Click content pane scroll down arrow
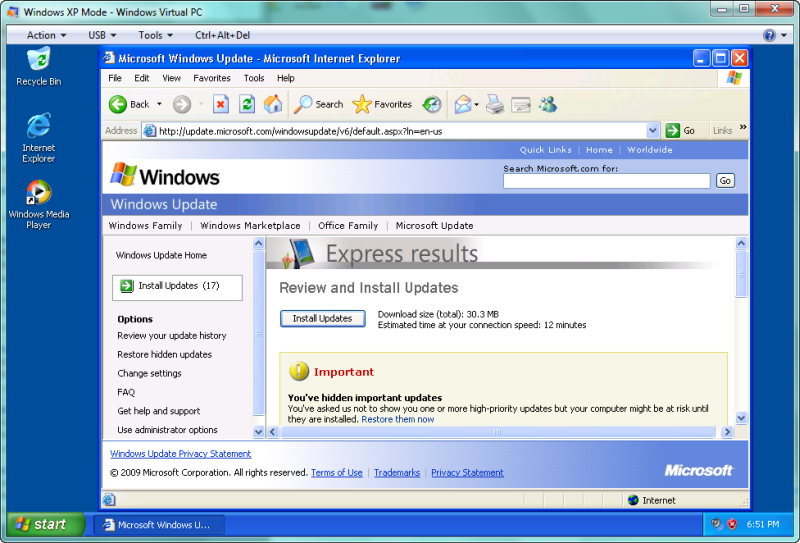800x543 pixels. click(741, 418)
